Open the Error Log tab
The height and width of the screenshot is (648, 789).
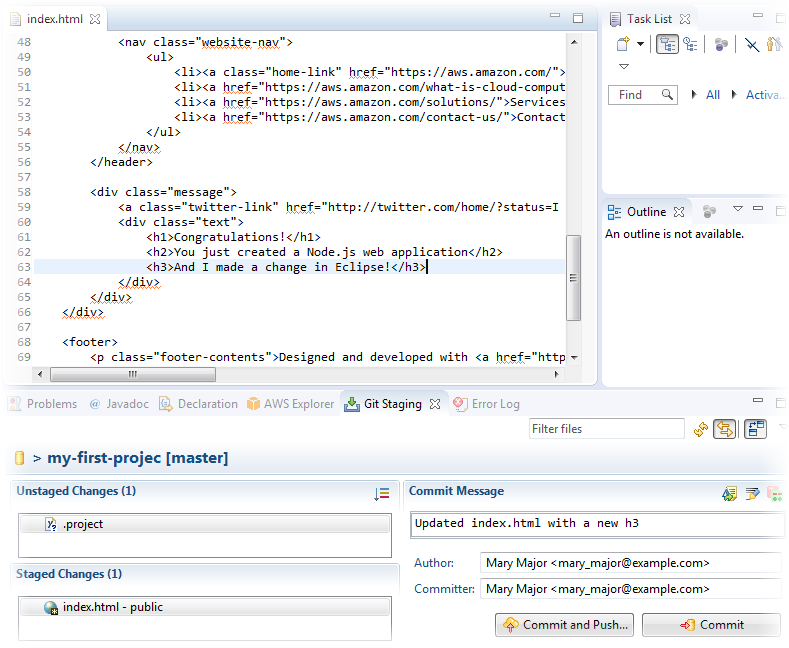[486, 404]
